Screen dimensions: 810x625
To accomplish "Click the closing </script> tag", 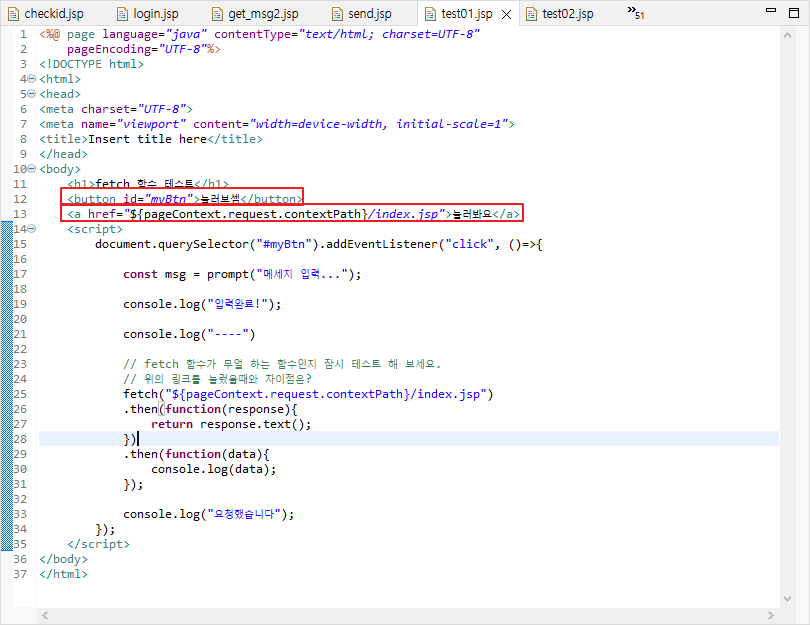I will click(98, 544).
